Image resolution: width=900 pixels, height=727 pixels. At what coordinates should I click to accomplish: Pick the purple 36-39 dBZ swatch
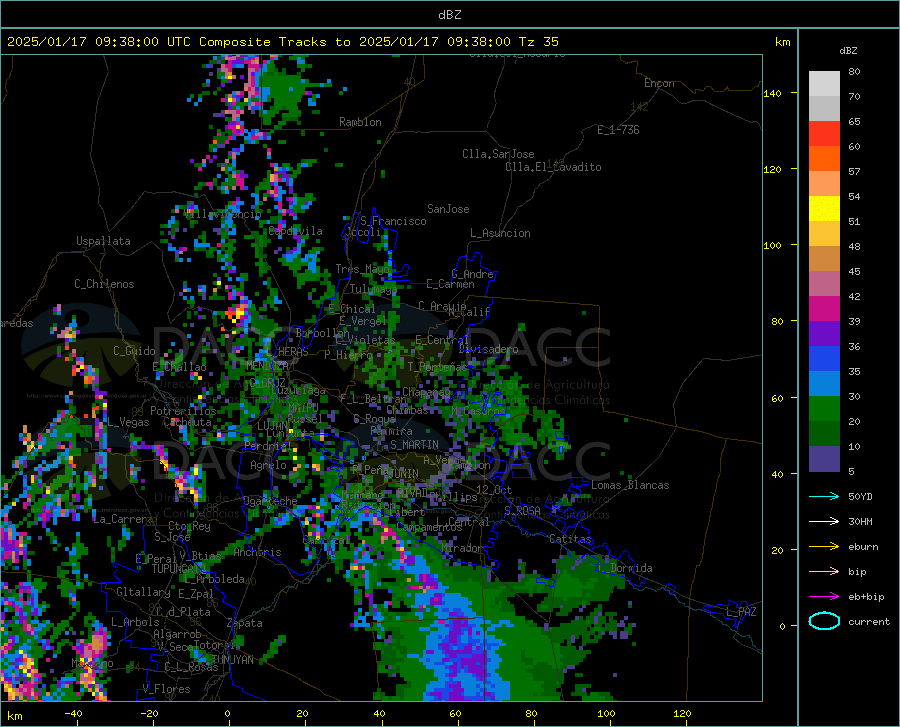point(824,334)
